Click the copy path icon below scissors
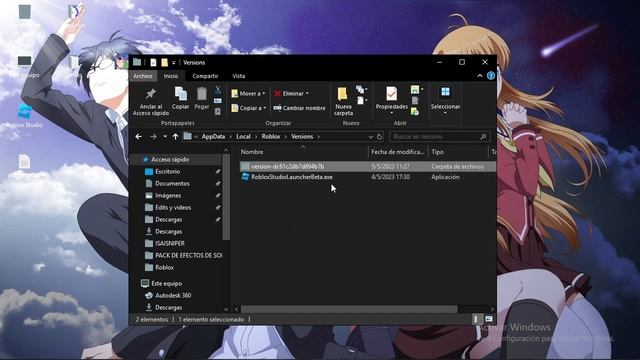This screenshot has height=360, width=640. point(218,100)
